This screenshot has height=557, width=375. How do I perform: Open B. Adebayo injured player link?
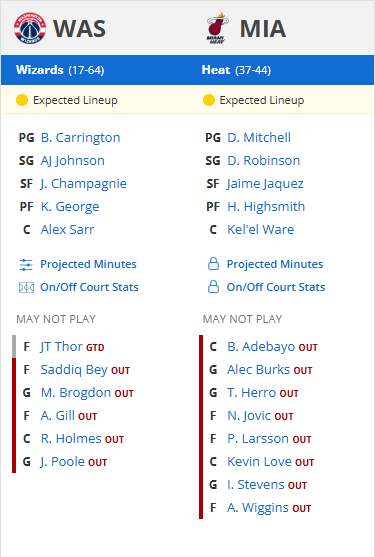coord(261,347)
